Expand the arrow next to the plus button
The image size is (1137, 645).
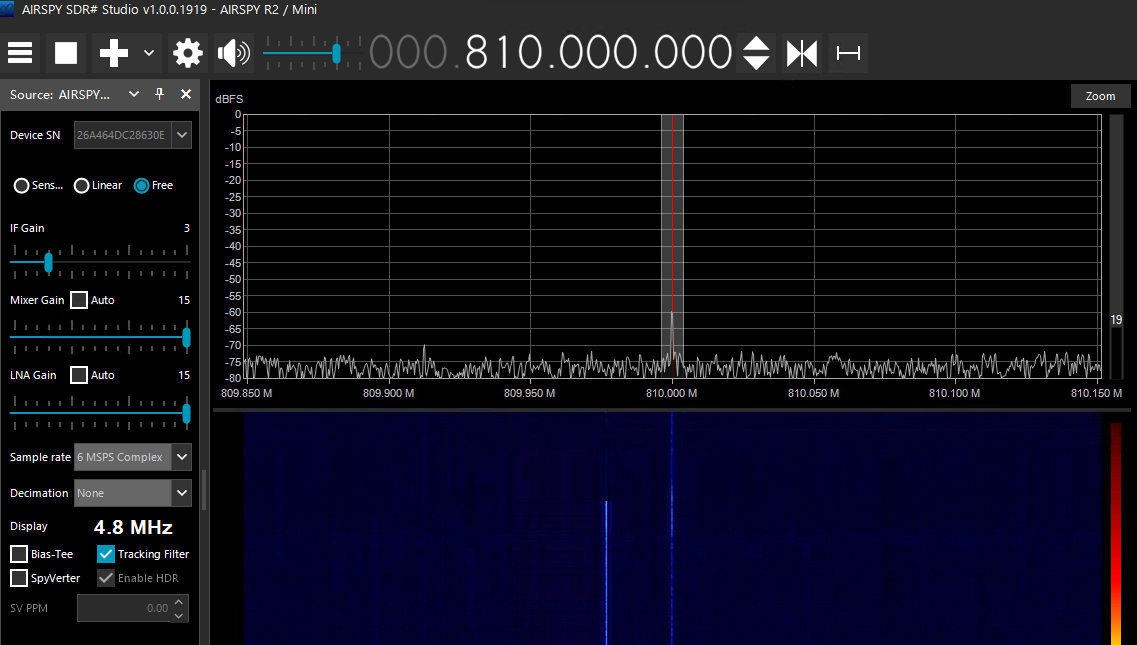click(149, 53)
